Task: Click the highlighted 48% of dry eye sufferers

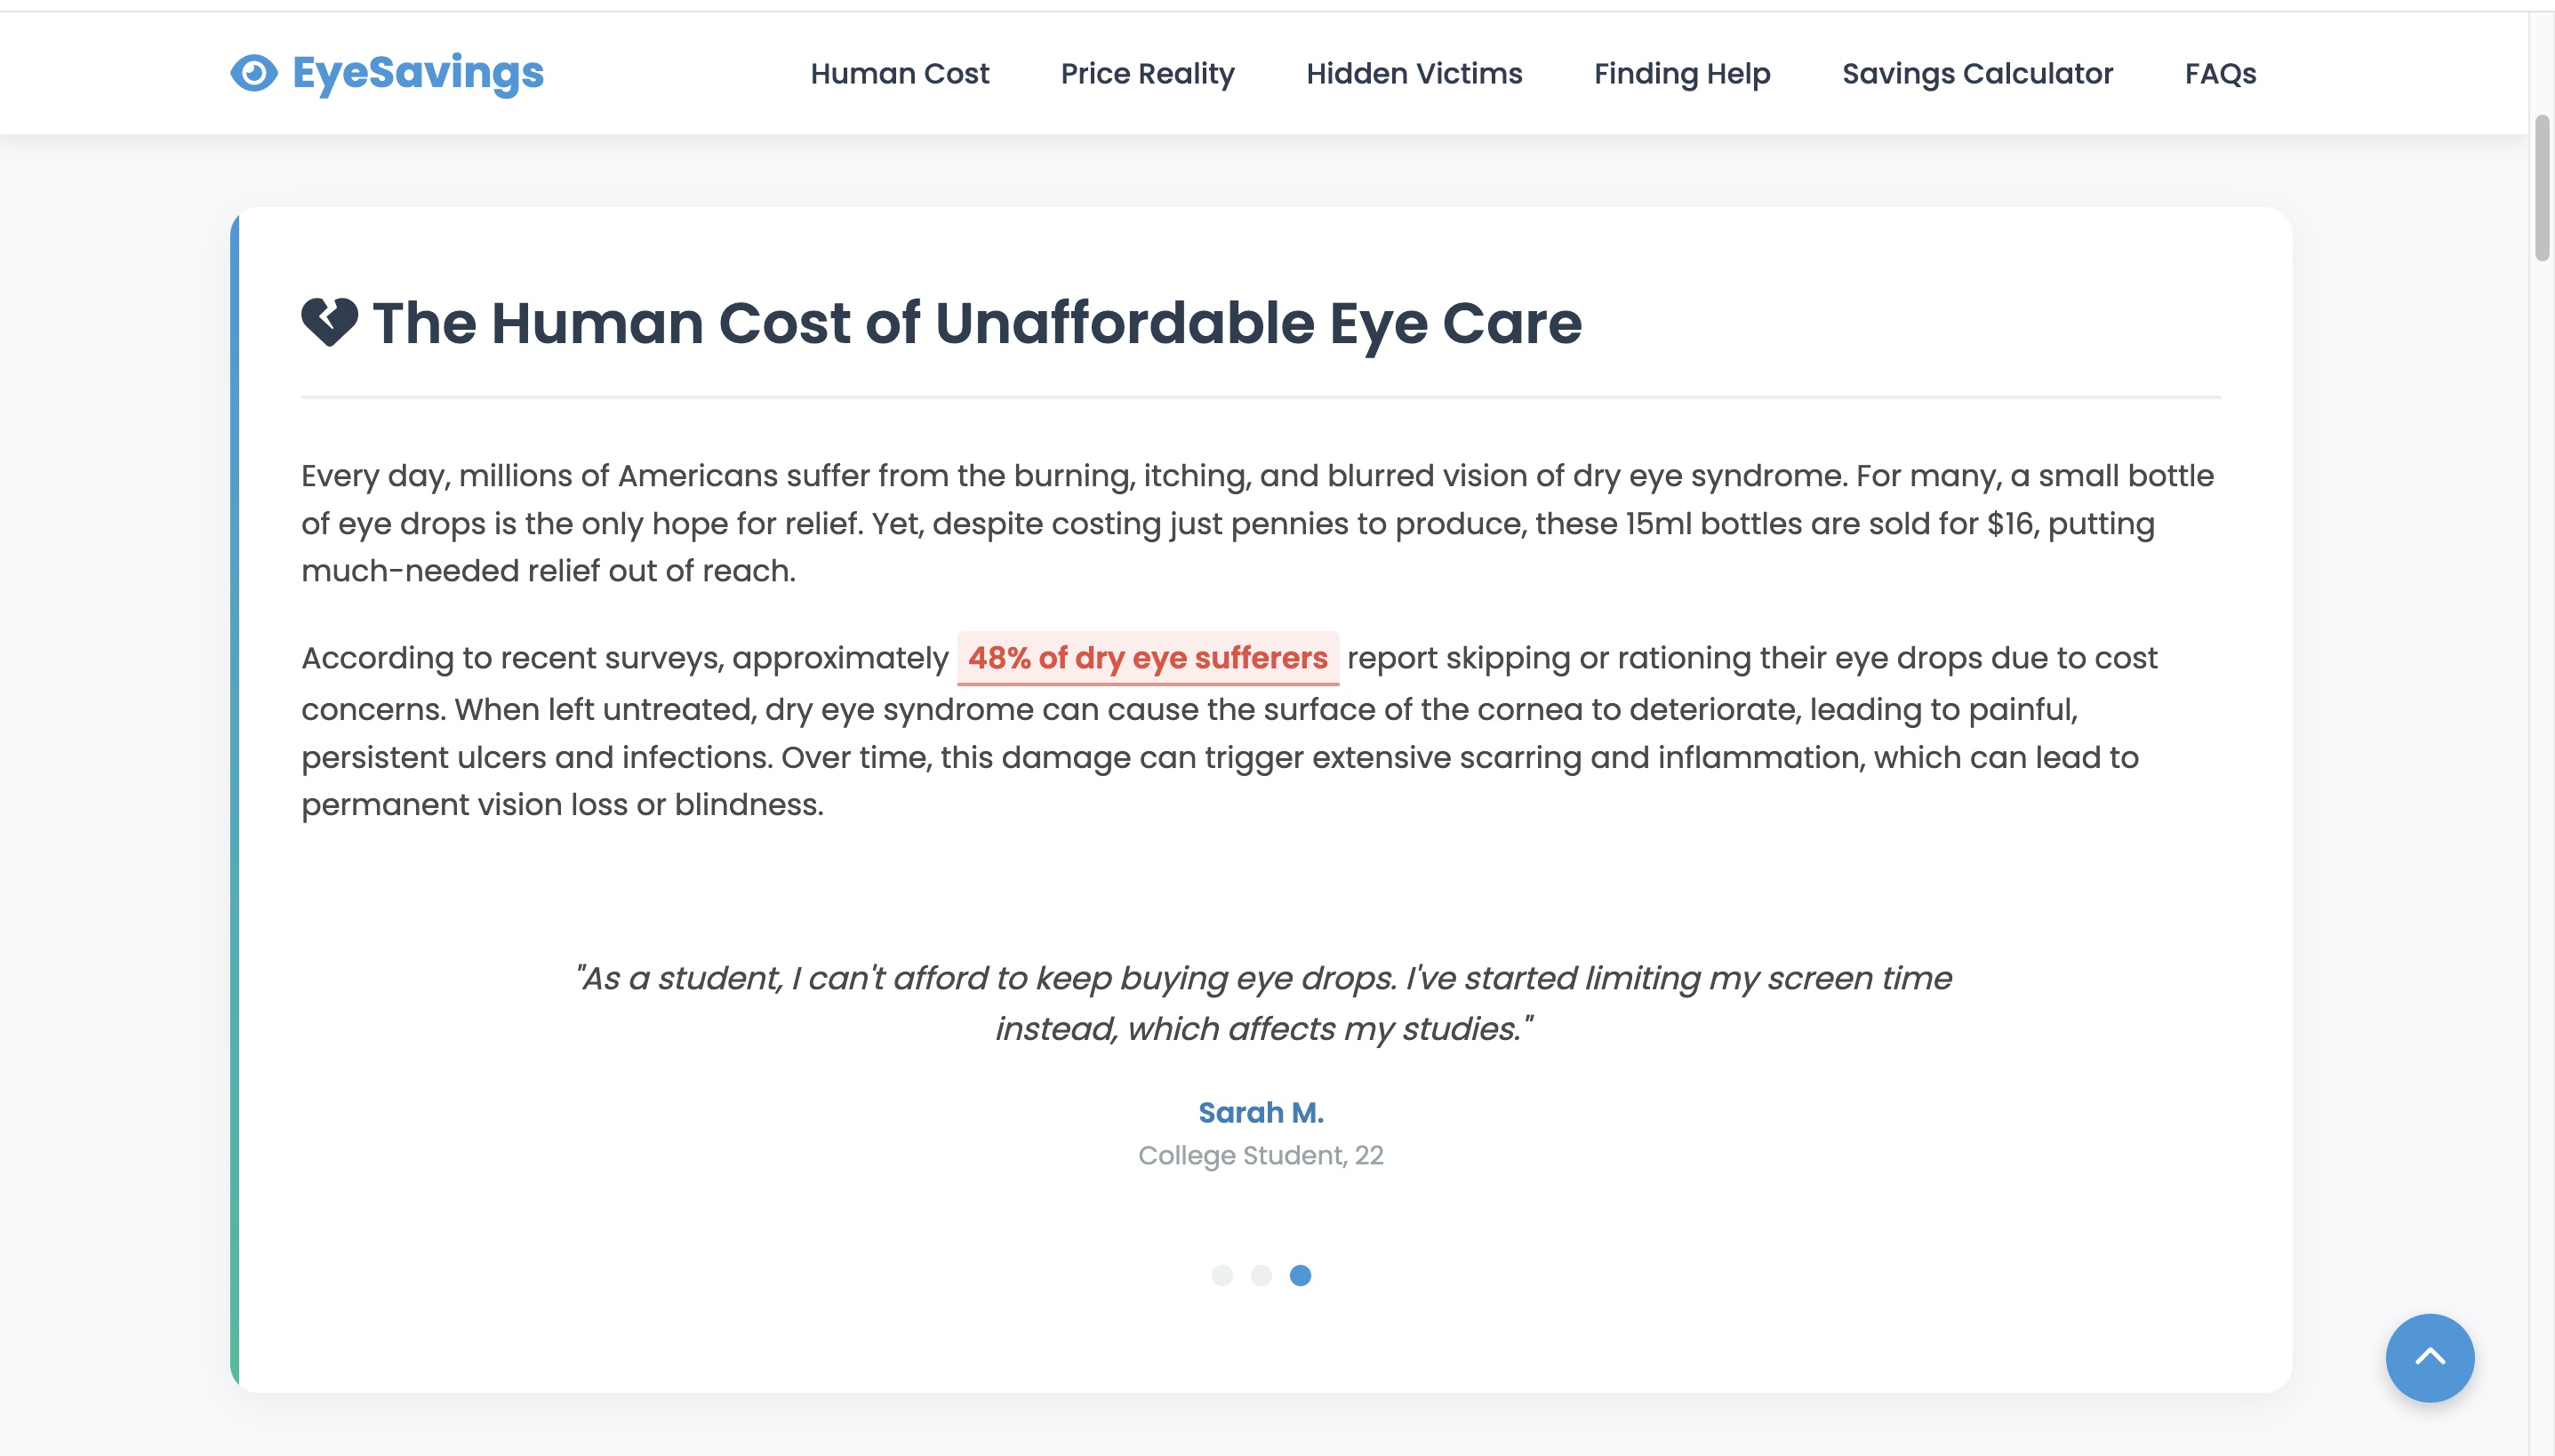Action: click(x=1147, y=658)
